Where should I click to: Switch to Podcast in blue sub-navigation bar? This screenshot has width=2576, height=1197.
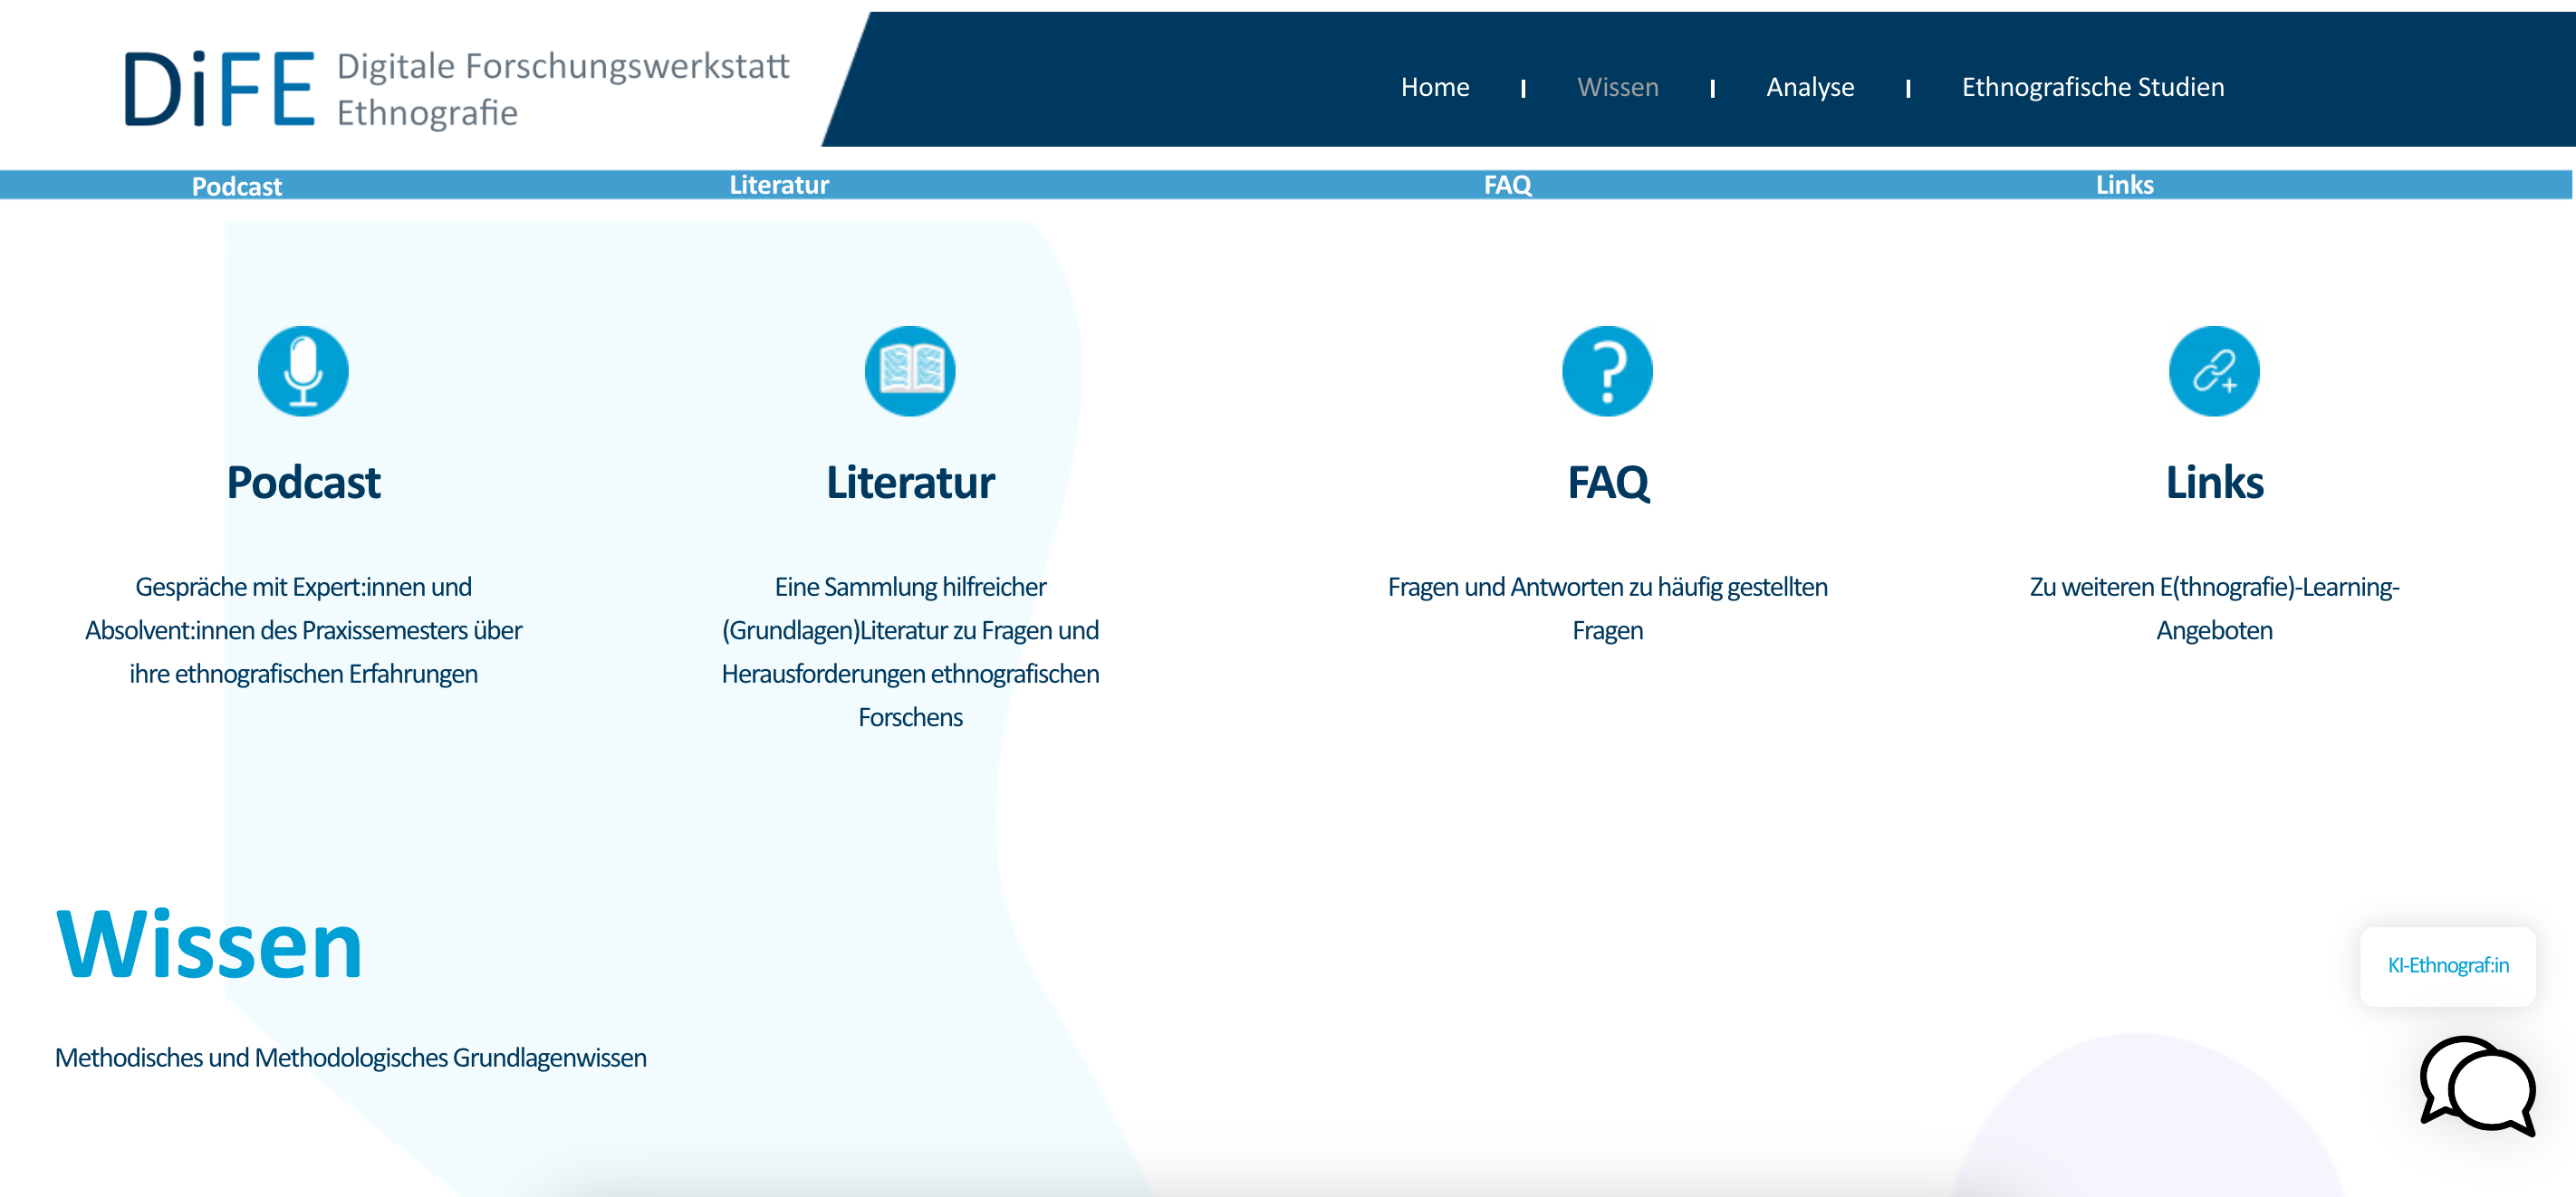tap(237, 186)
